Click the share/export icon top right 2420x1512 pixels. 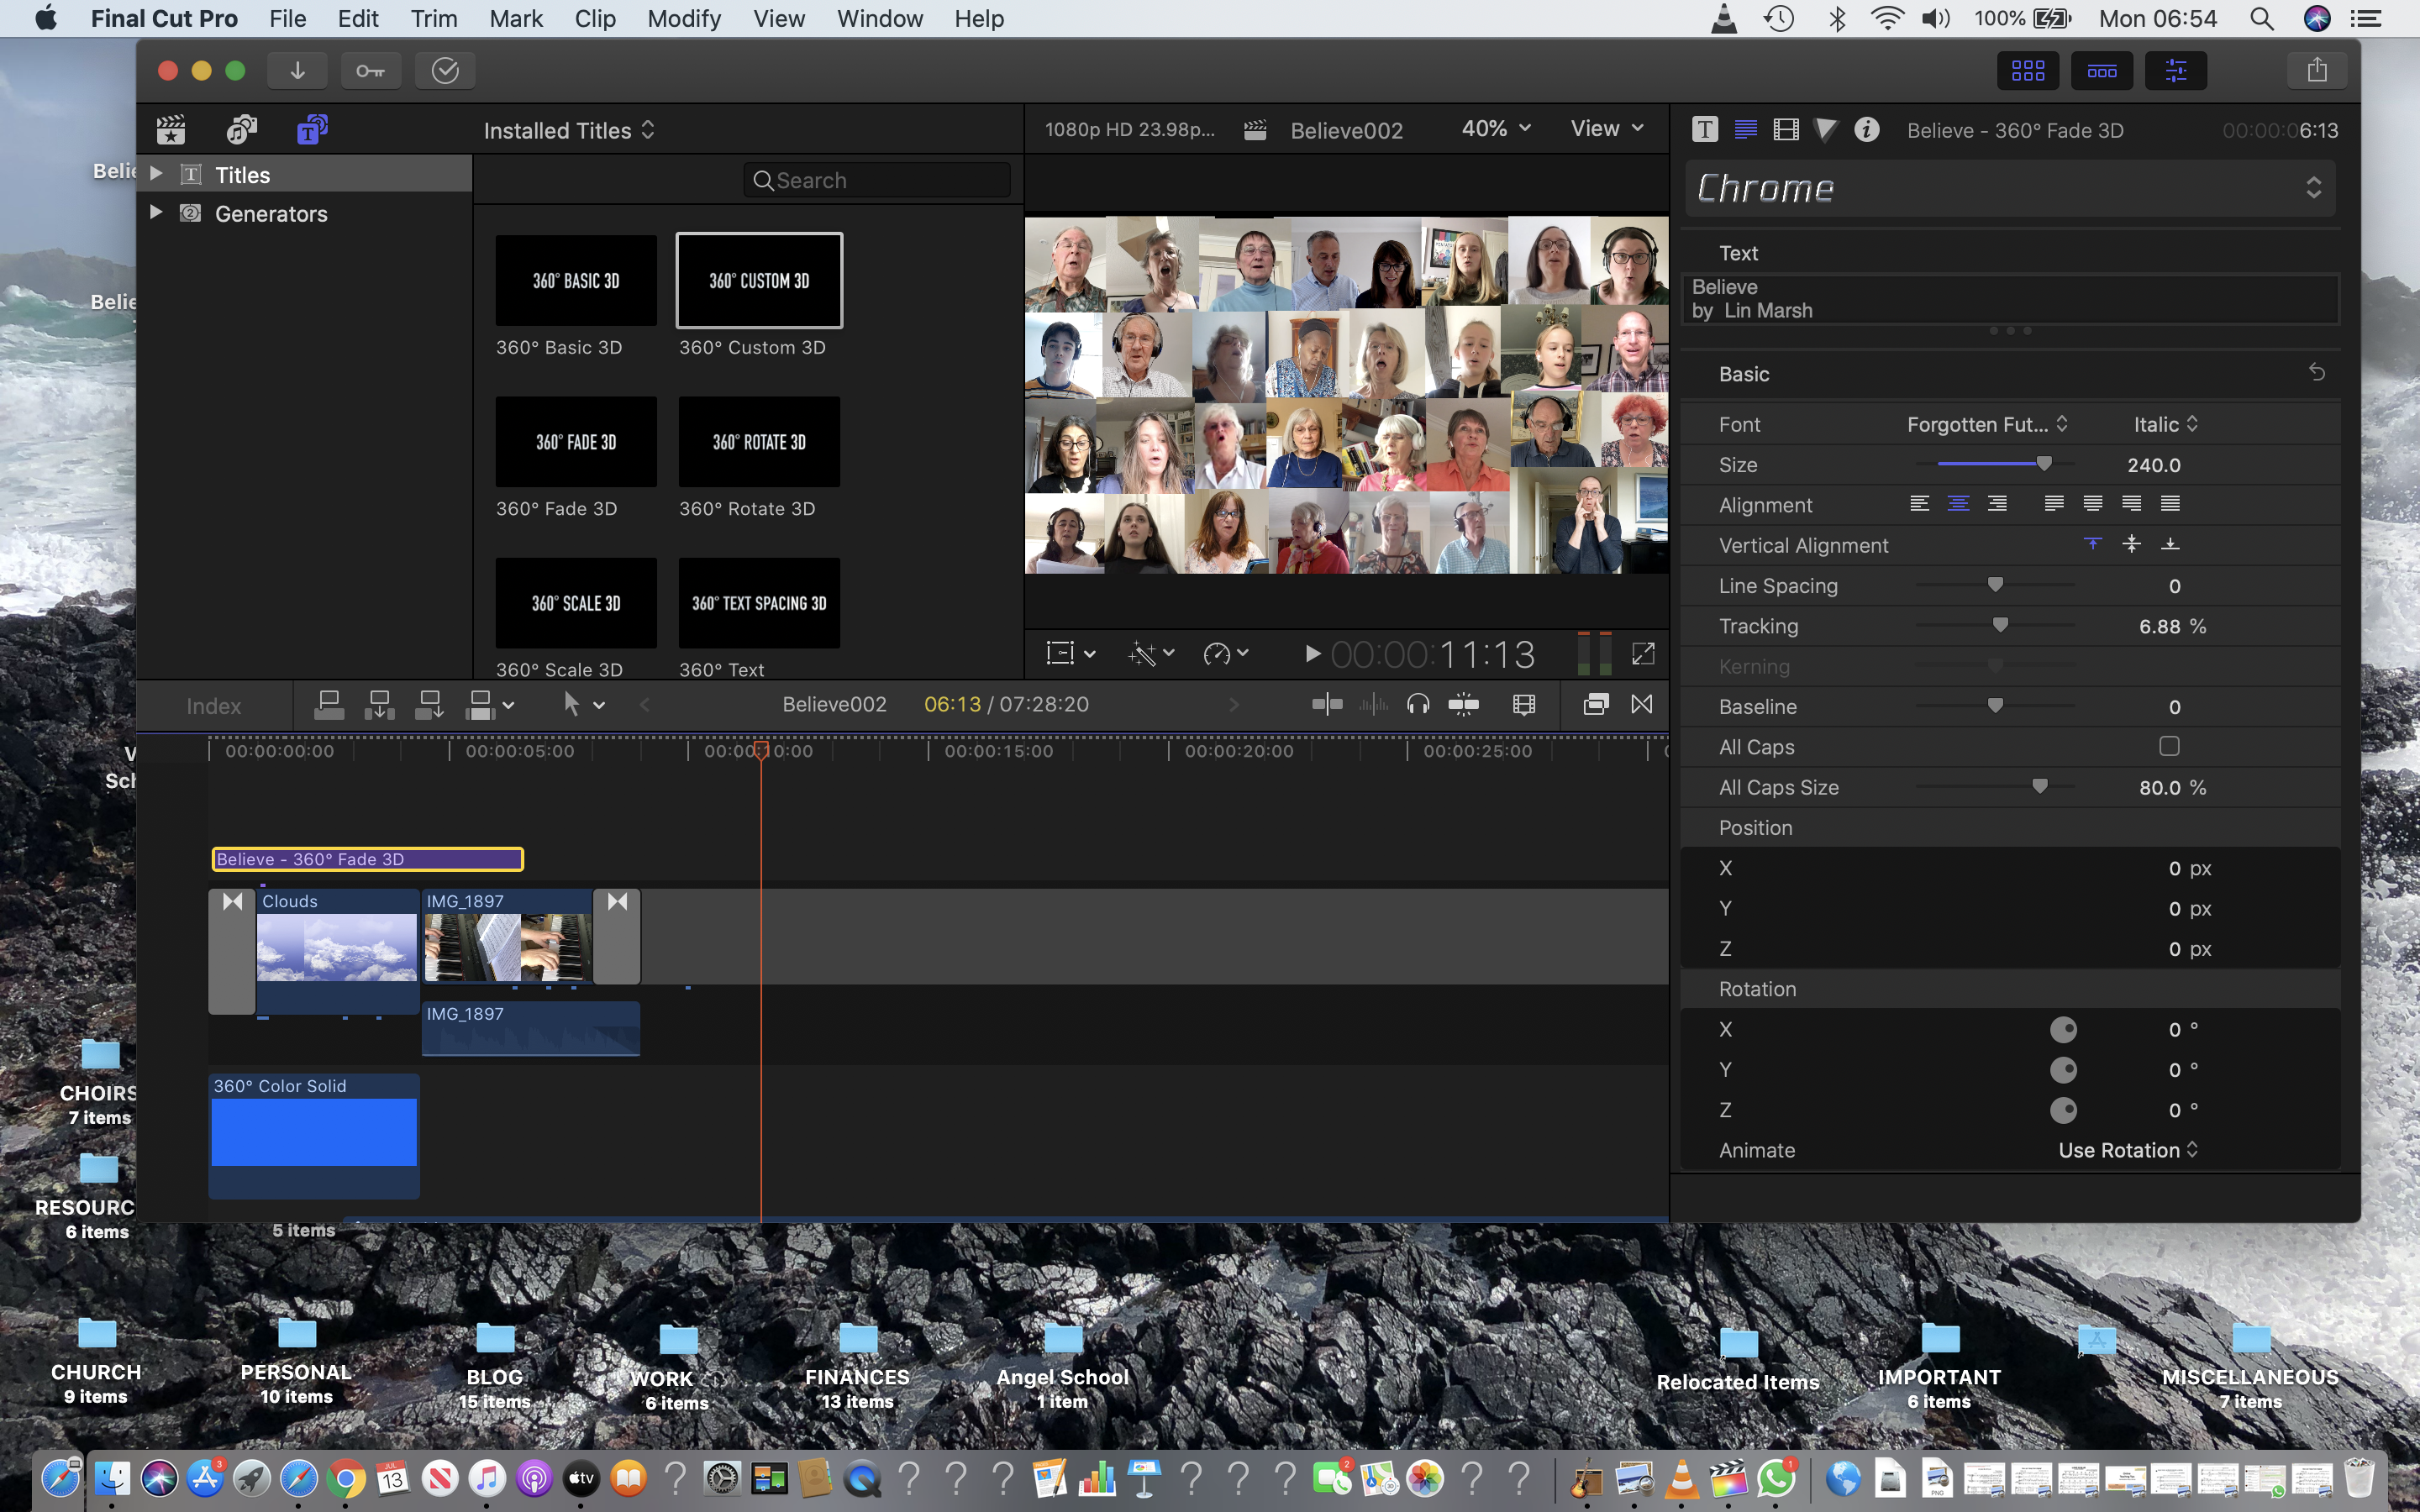pos(2317,70)
